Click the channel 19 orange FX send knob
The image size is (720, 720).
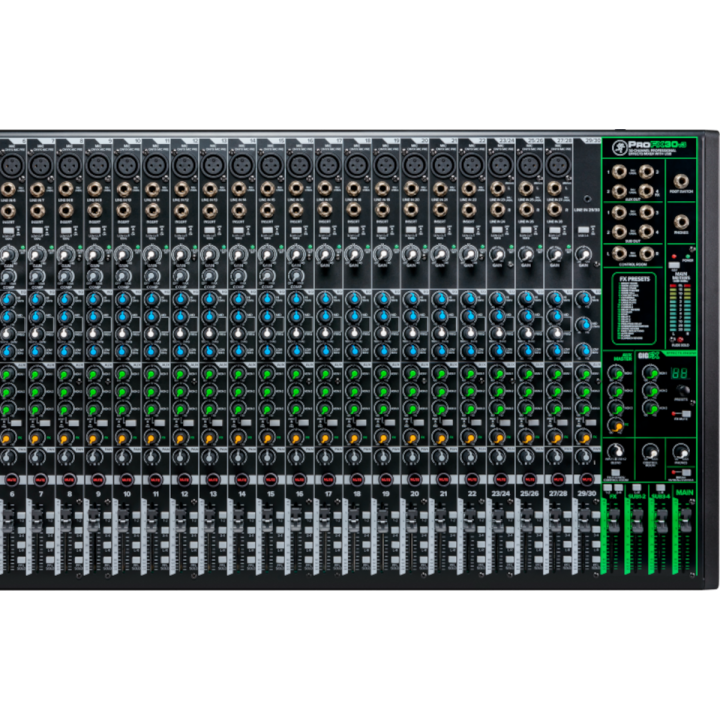(x=382, y=437)
